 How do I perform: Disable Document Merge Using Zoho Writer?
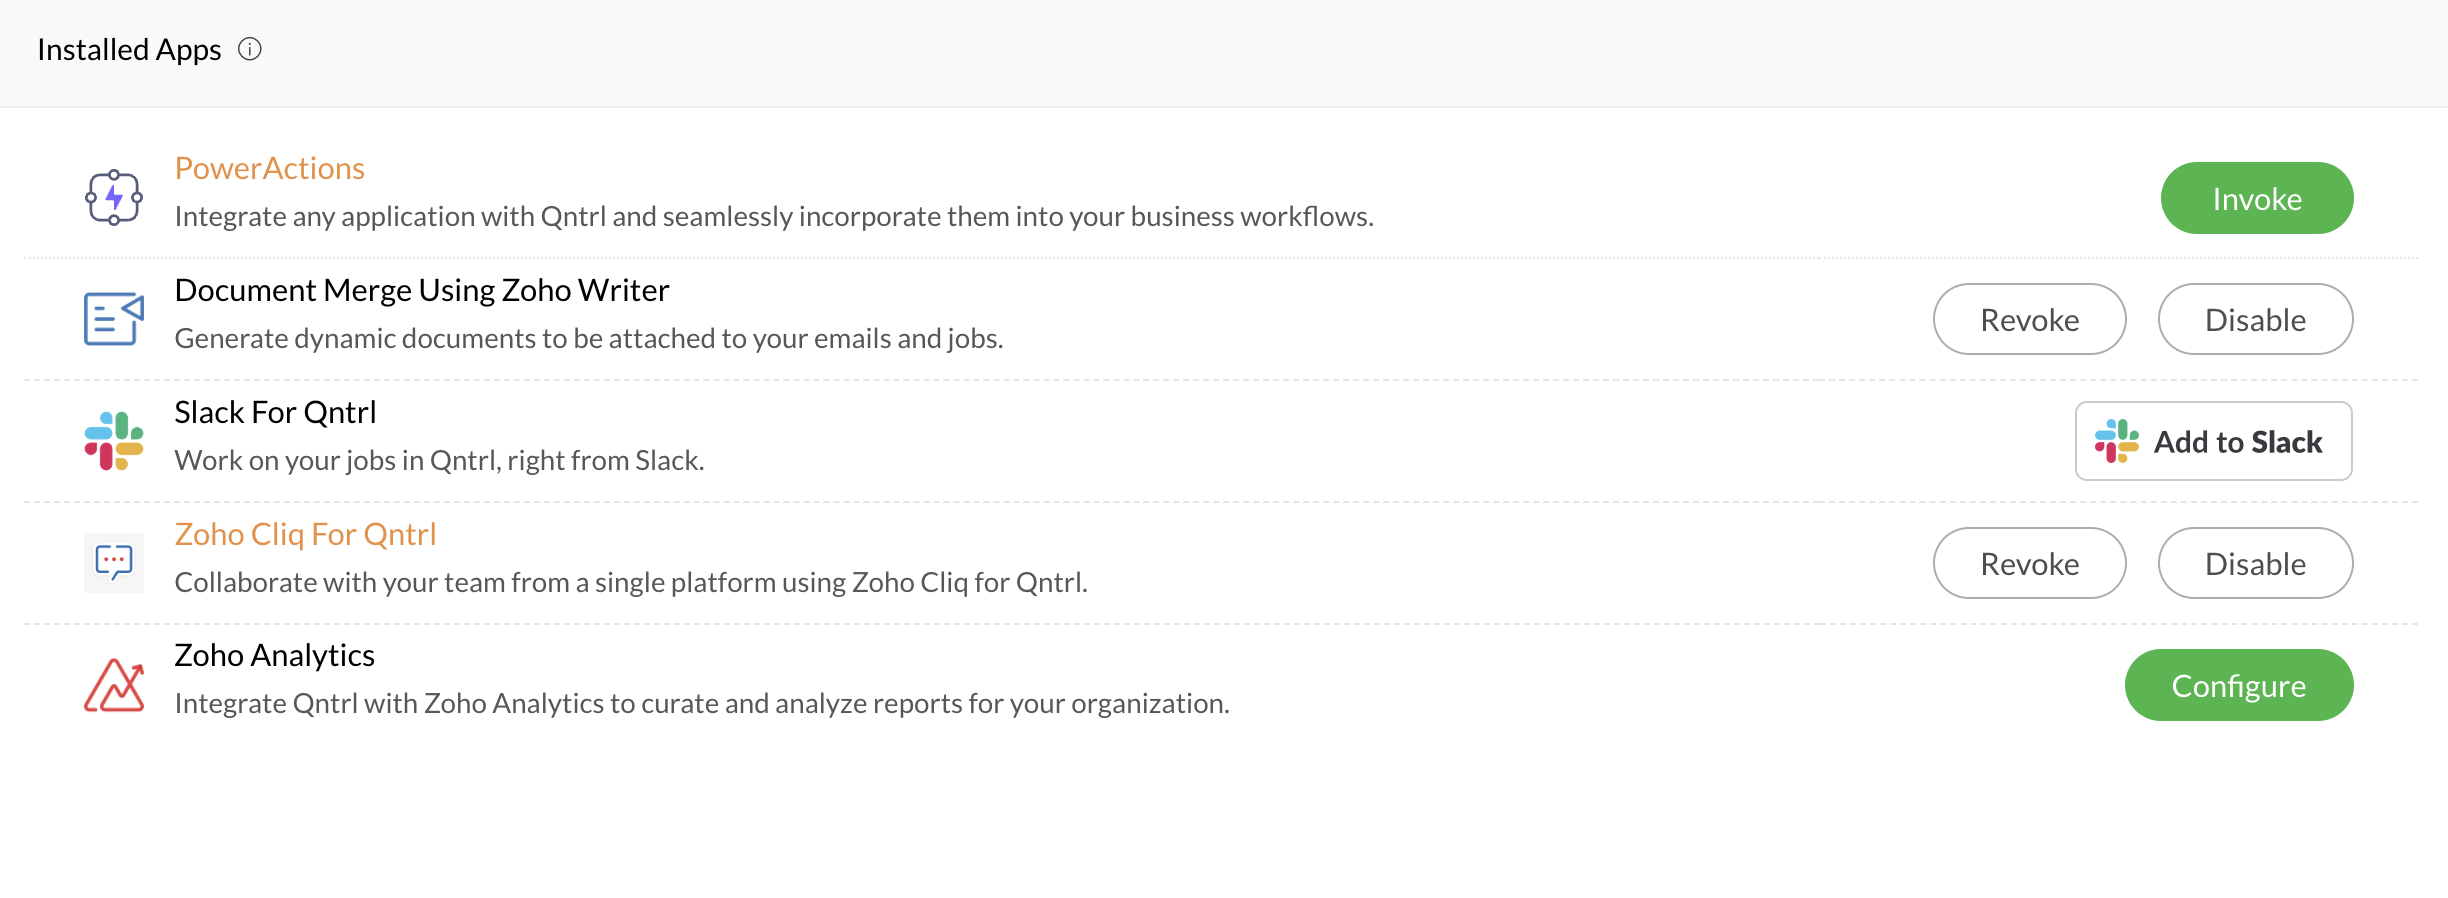(x=2255, y=319)
